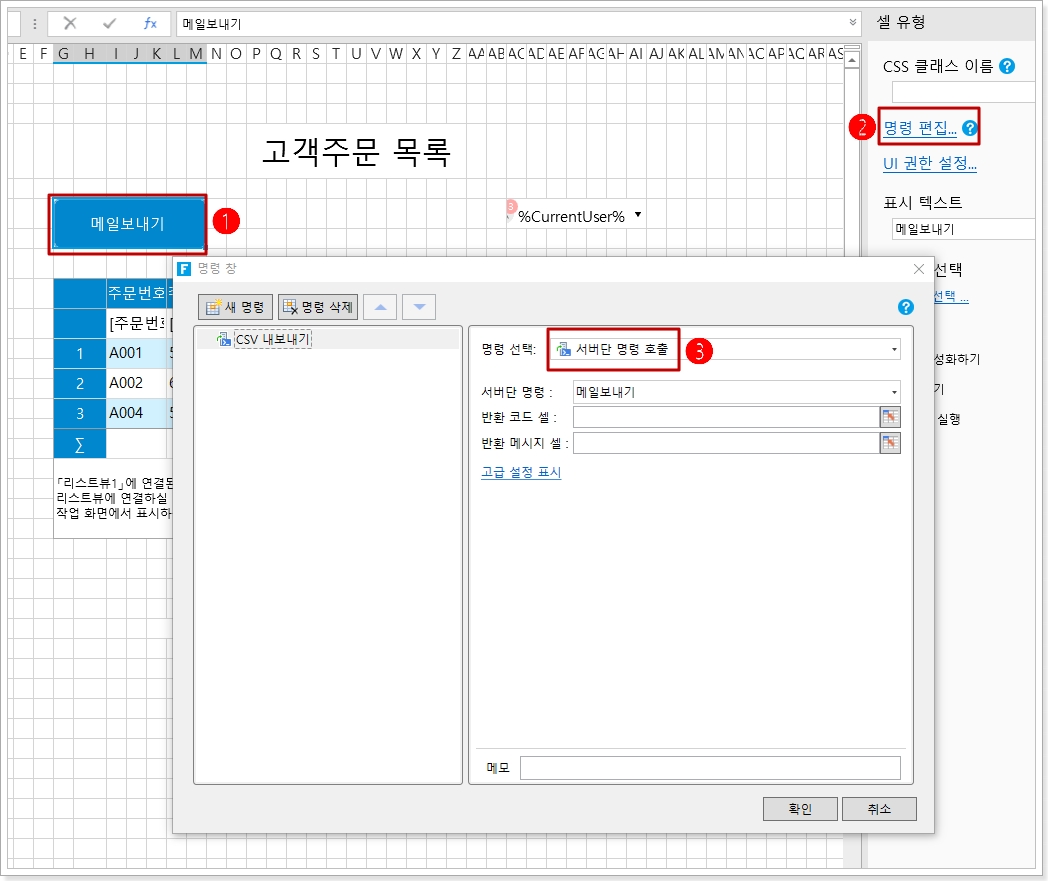The height and width of the screenshot is (881, 1048).
Task: Expand the formula bar with its chevron
Action: pos(853,23)
